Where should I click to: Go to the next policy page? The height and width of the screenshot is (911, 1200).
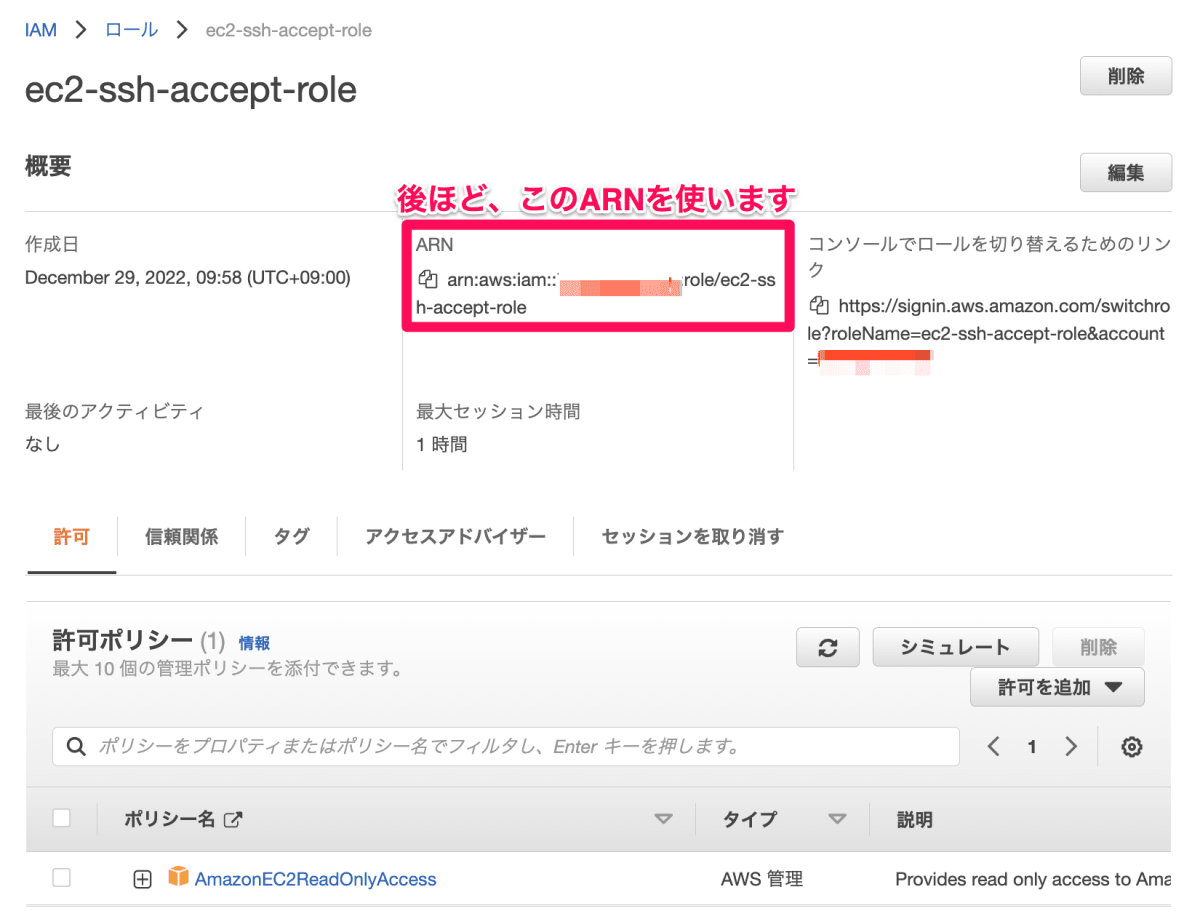(1071, 746)
